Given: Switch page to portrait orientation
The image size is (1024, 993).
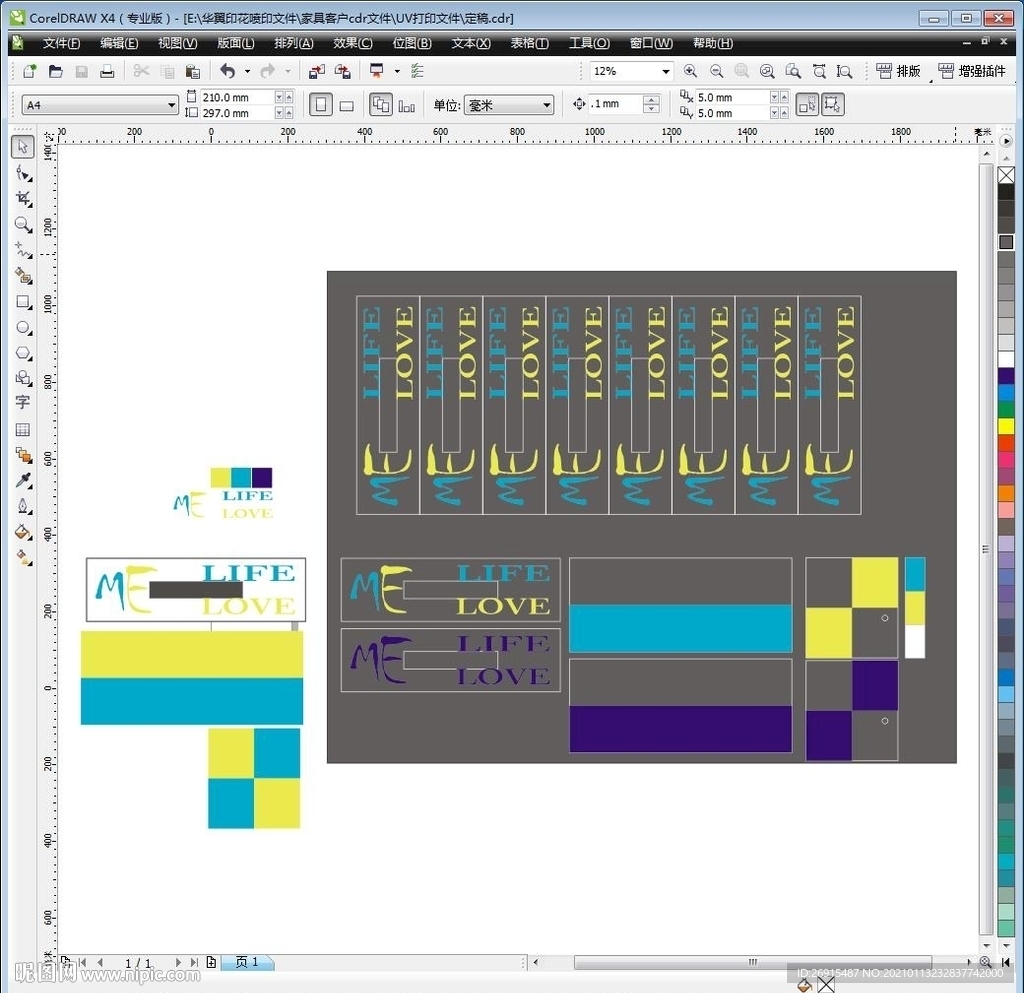Looking at the screenshot, I should [321, 105].
